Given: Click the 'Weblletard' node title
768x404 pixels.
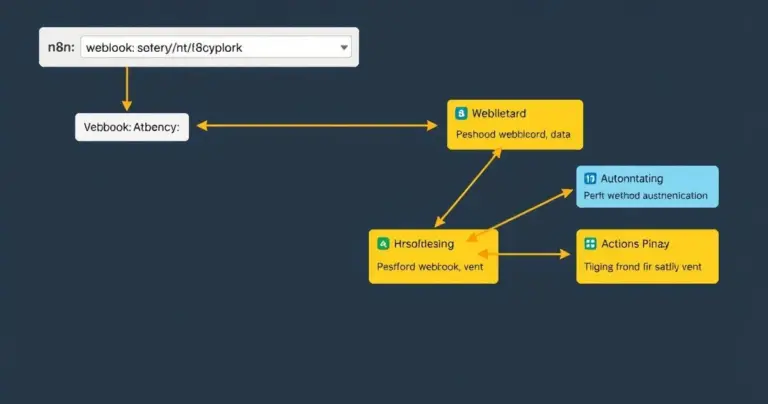Looking at the screenshot, I should (x=499, y=113).
